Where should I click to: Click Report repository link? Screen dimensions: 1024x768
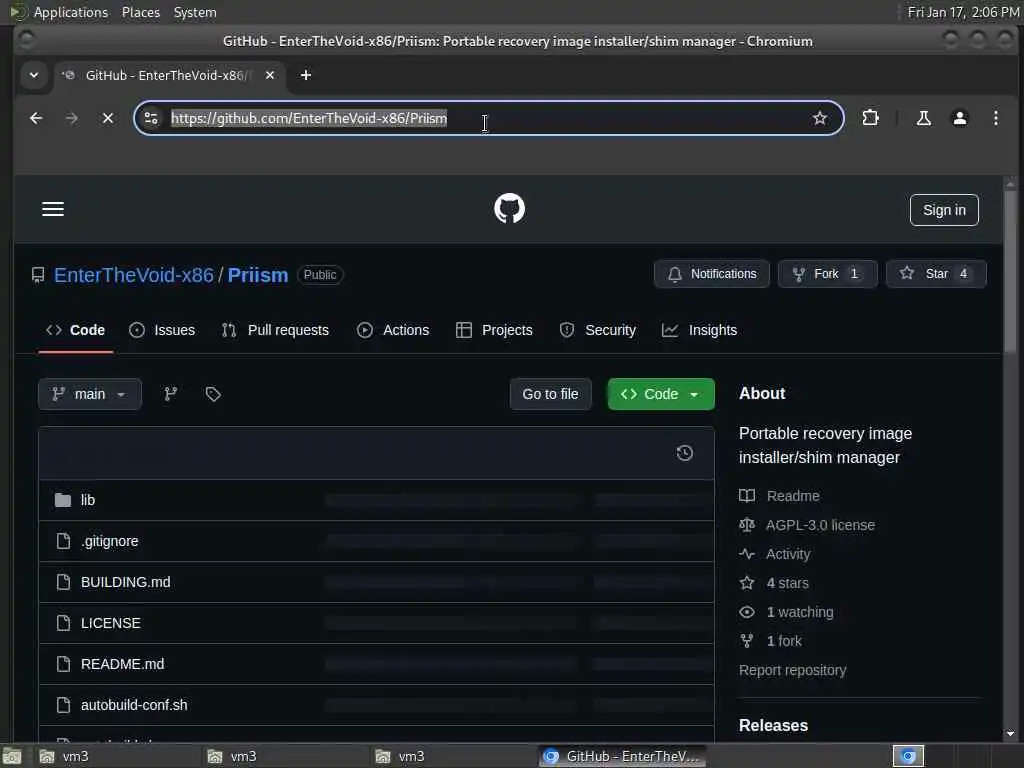click(x=792, y=671)
